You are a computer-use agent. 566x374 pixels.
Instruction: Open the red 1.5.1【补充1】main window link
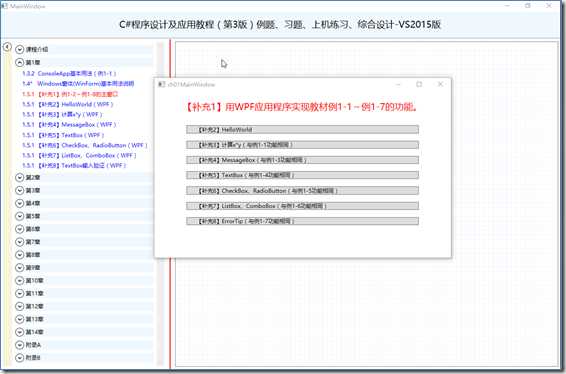coord(70,94)
